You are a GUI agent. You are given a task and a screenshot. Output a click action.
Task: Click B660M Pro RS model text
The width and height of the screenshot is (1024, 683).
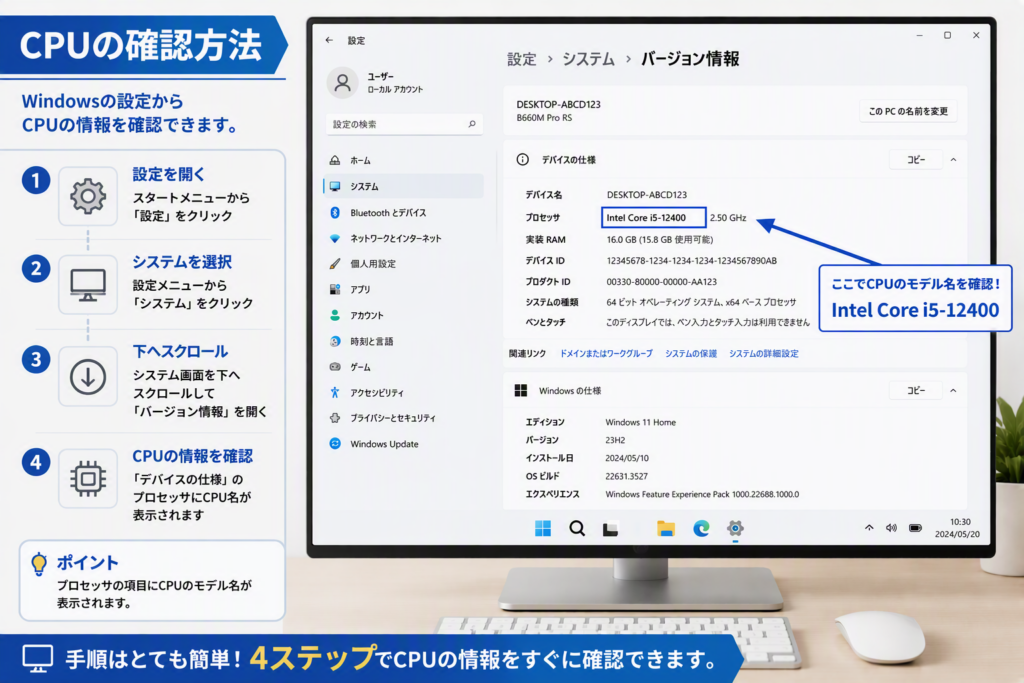click(x=544, y=118)
